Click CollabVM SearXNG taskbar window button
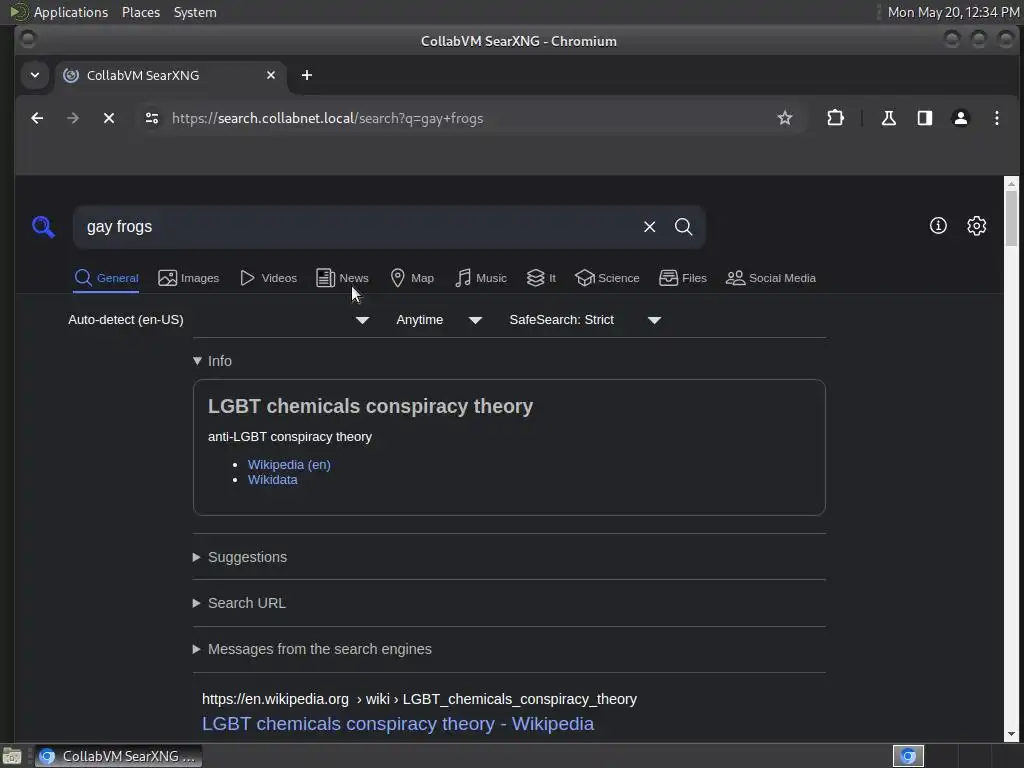Viewport: 1024px width, 768px height. click(x=118, y=756)
